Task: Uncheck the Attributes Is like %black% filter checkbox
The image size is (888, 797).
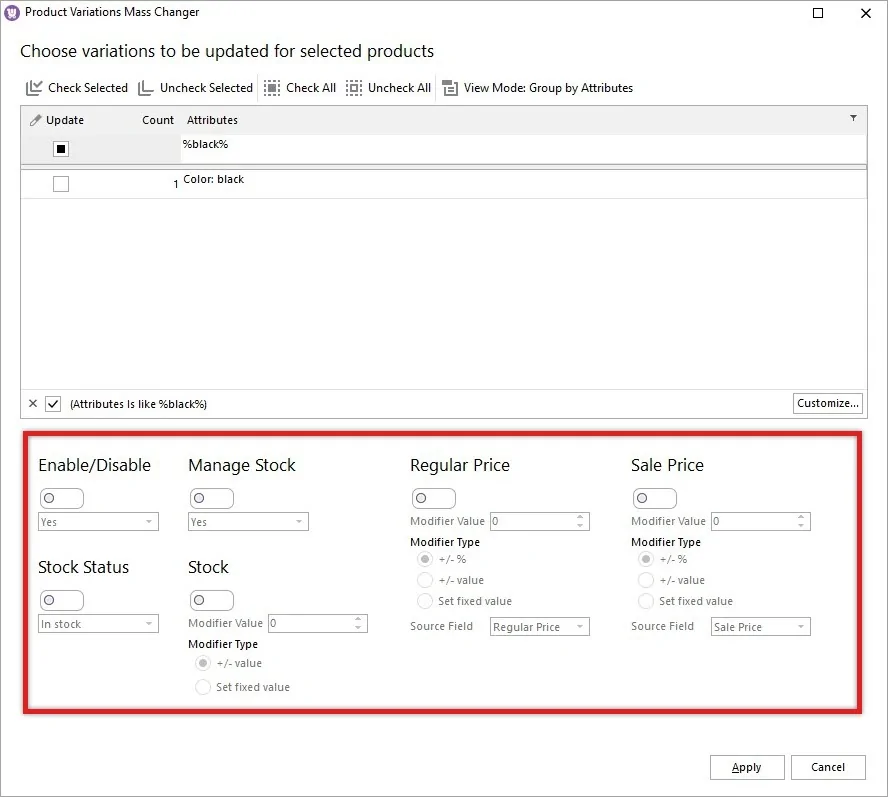Action: (x=53, y=403)
